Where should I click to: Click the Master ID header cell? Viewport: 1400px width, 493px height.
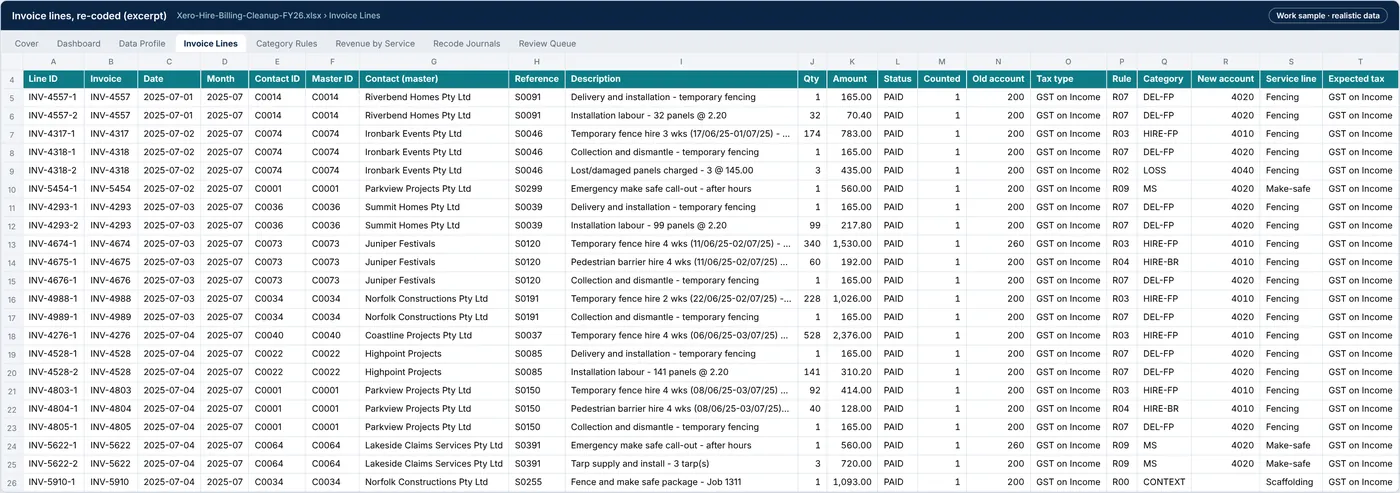pos(332,79)
